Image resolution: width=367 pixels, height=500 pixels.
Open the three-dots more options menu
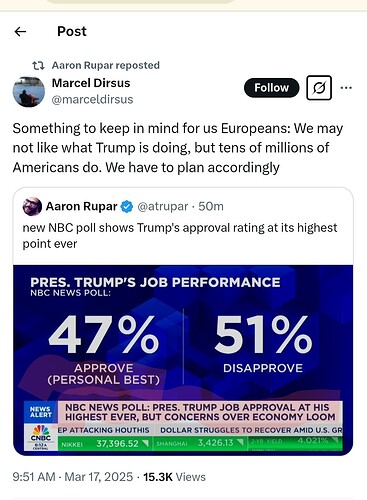[x=346, y=88]
